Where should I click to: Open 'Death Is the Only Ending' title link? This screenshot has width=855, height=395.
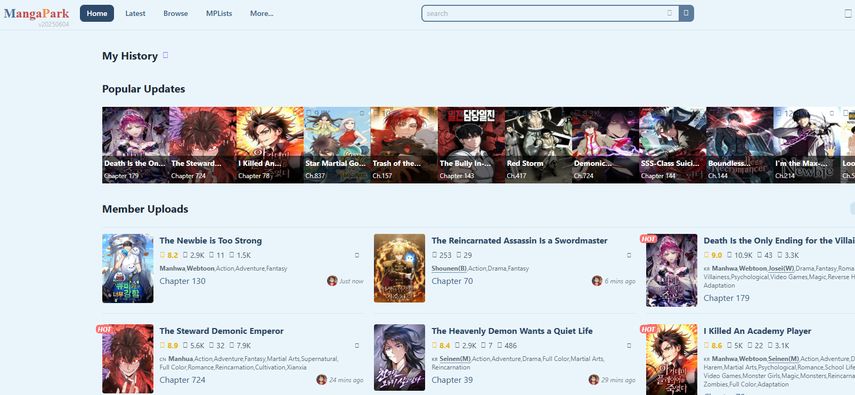[x=779, y=241]
